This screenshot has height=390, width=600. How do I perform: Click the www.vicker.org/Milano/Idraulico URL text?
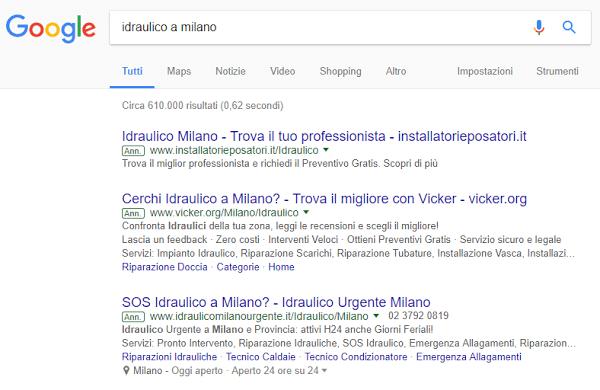pyautogui.click(x=224, y=212)
